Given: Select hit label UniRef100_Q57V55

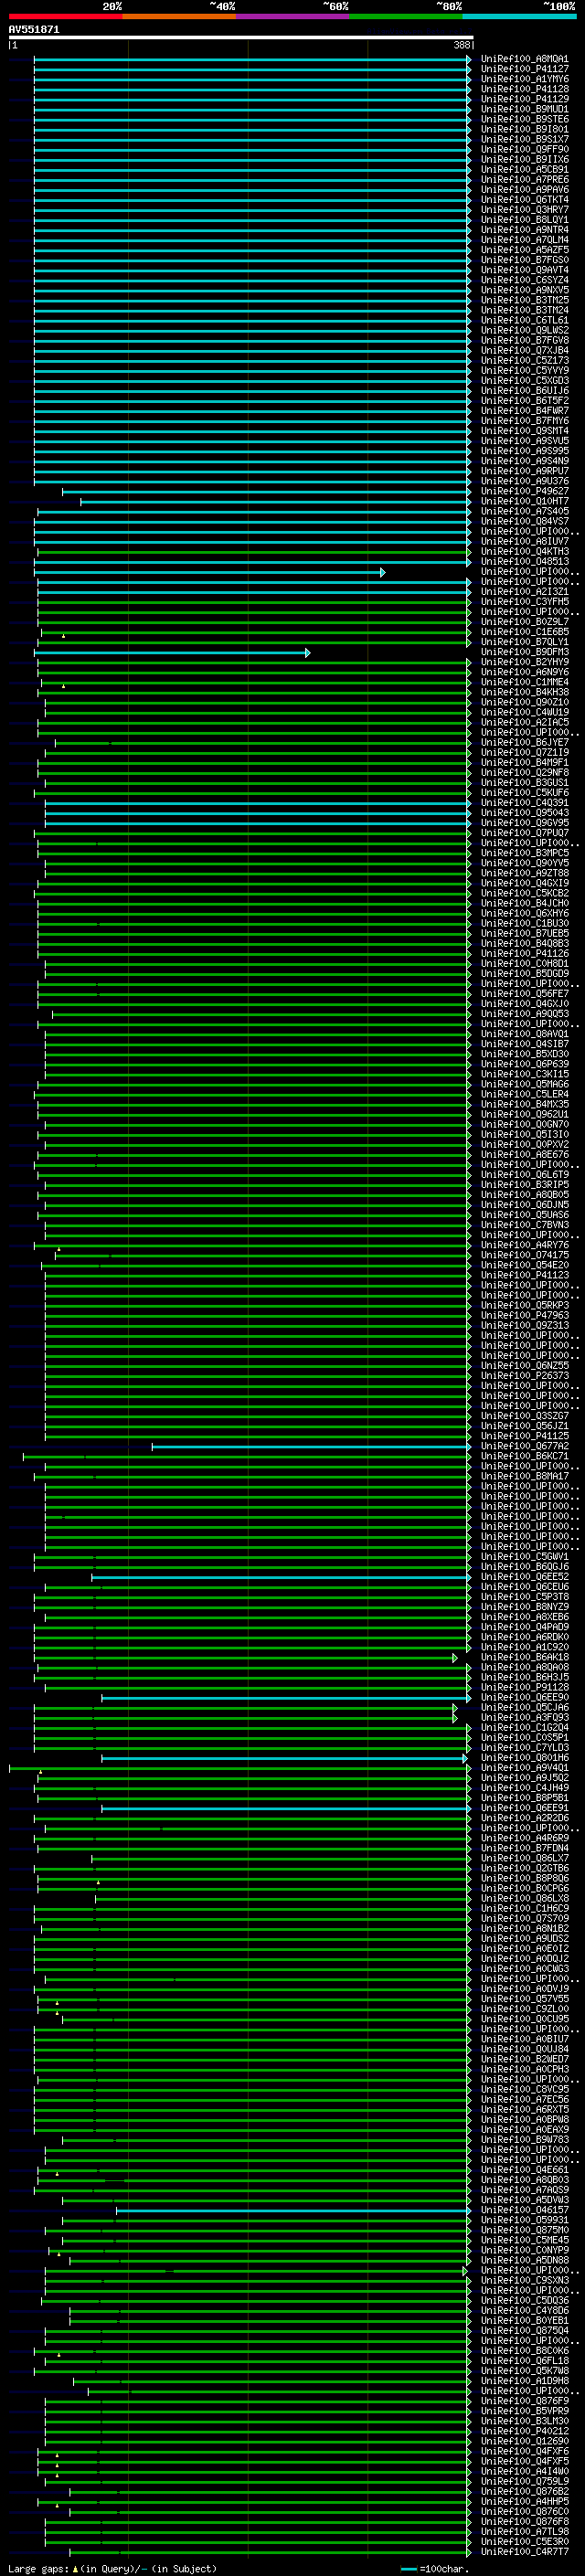Looking at the screenshot, I should tap(525, 1998).
